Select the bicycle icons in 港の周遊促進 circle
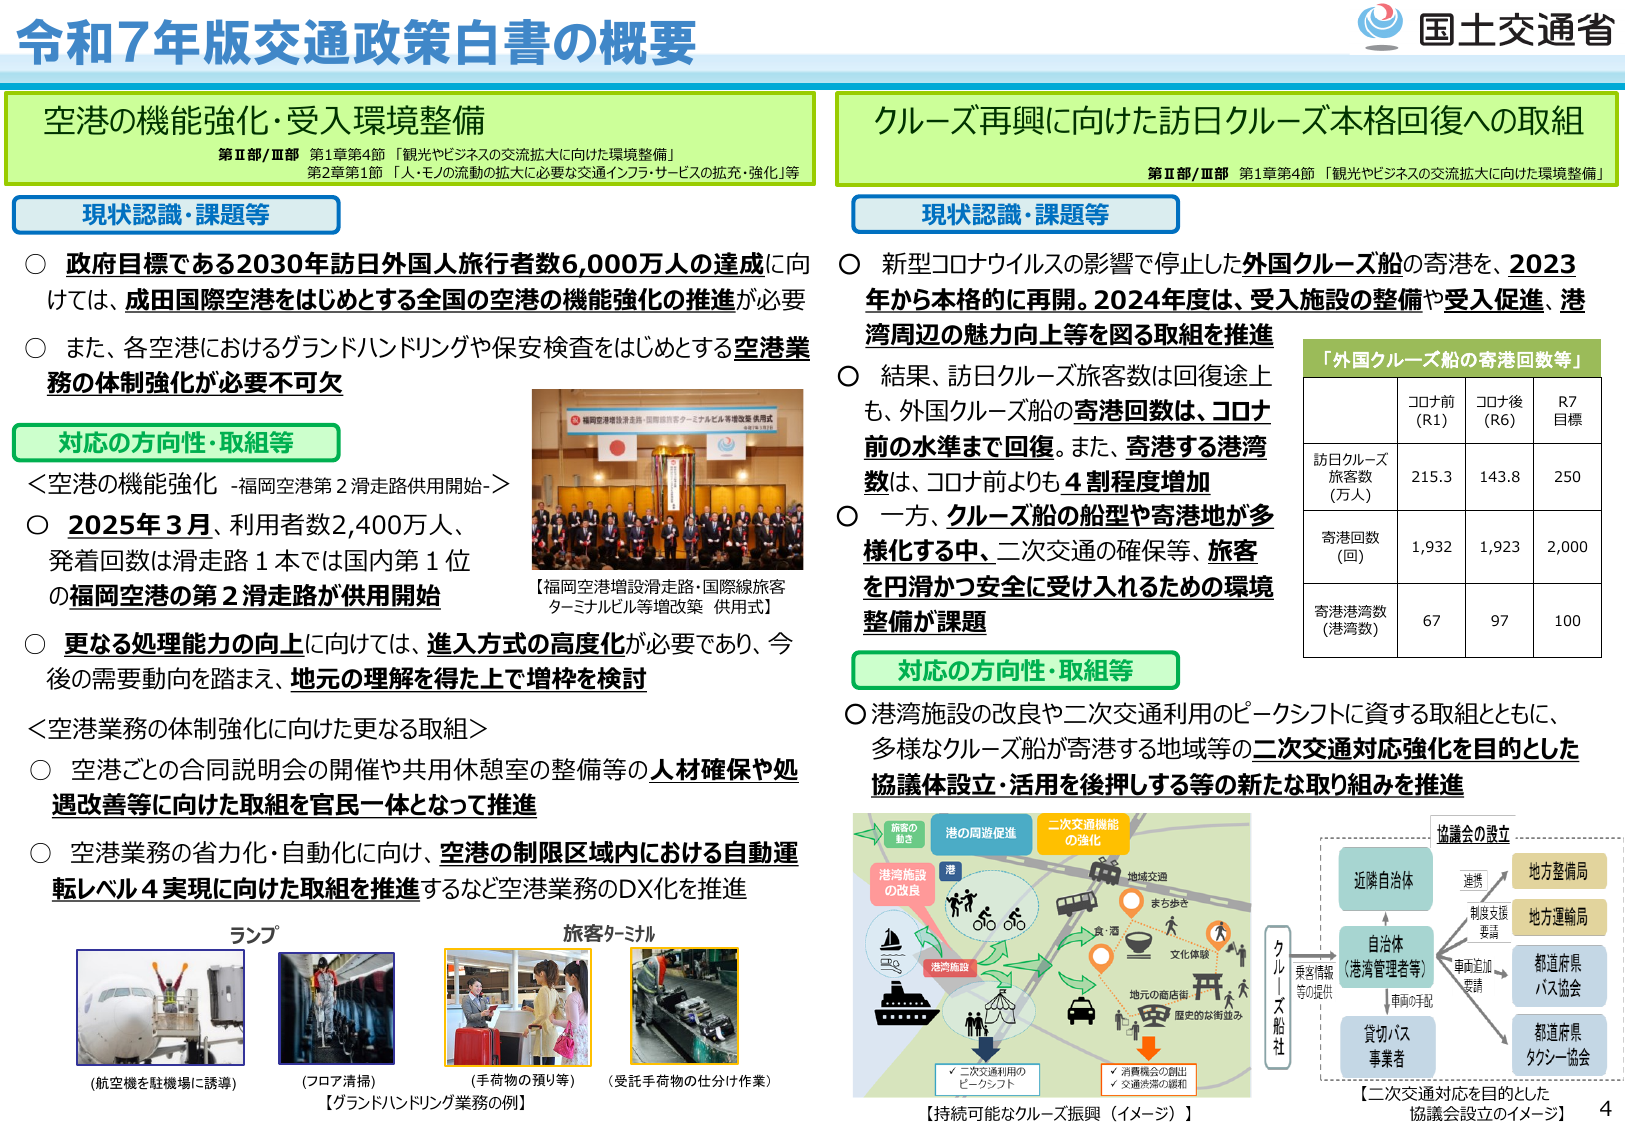 click(997, 921)
